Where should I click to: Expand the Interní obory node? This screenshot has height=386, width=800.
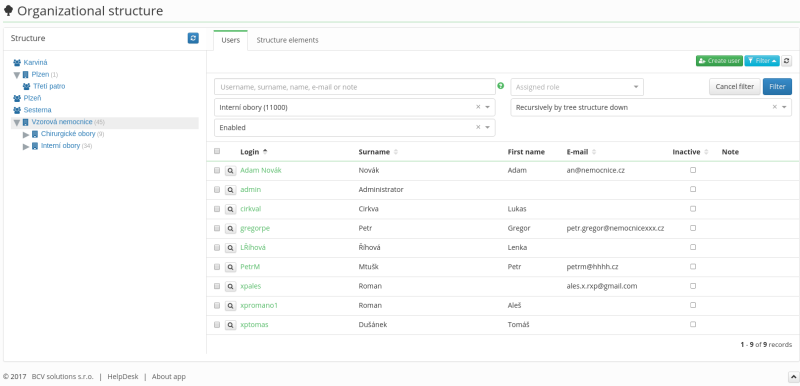pos(26,146)
